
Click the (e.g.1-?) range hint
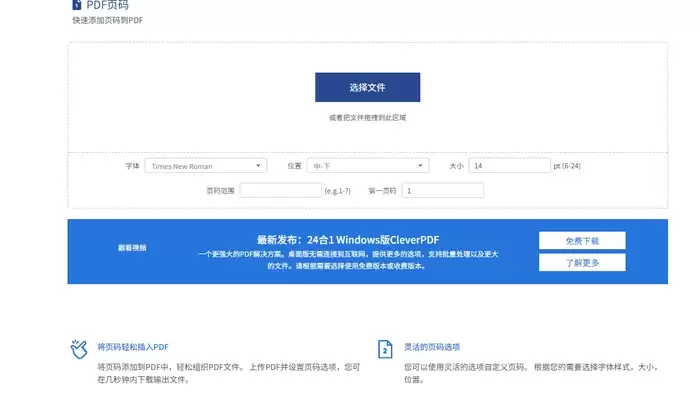pyautogui.click(x=338, y=191)
